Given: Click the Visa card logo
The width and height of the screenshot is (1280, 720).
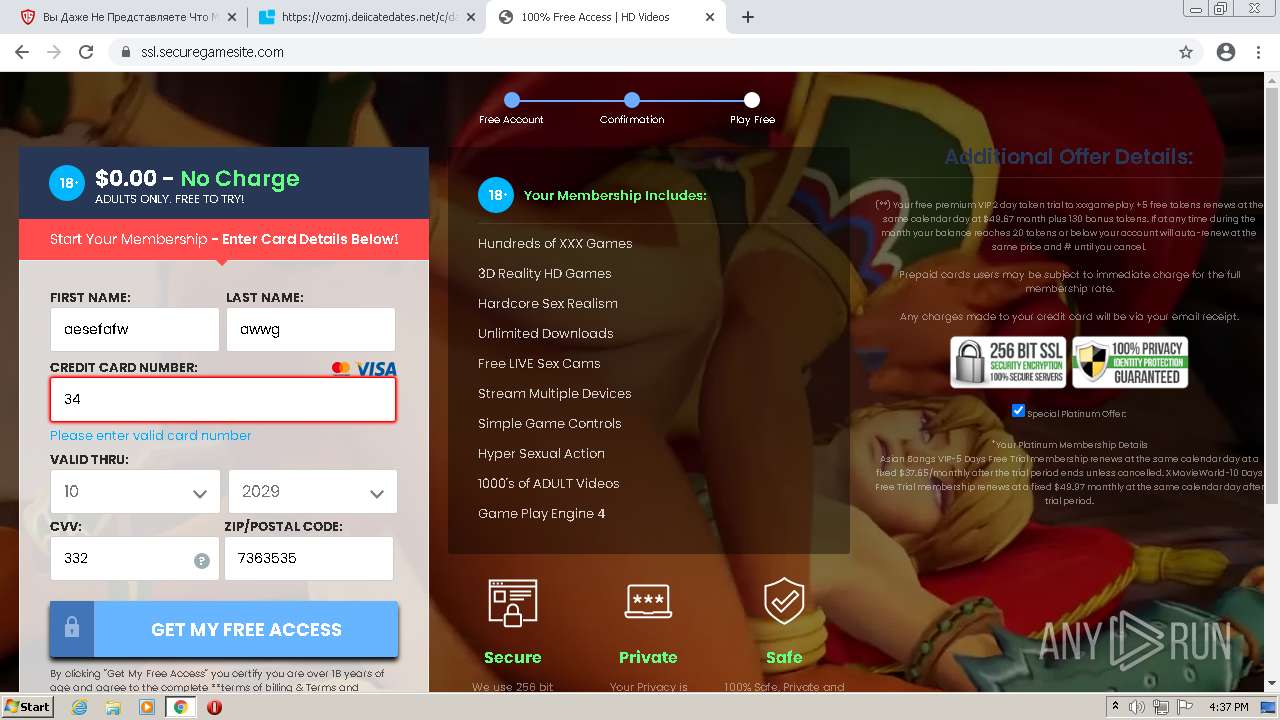Looking at the screenshot, I should coord(376,369).
